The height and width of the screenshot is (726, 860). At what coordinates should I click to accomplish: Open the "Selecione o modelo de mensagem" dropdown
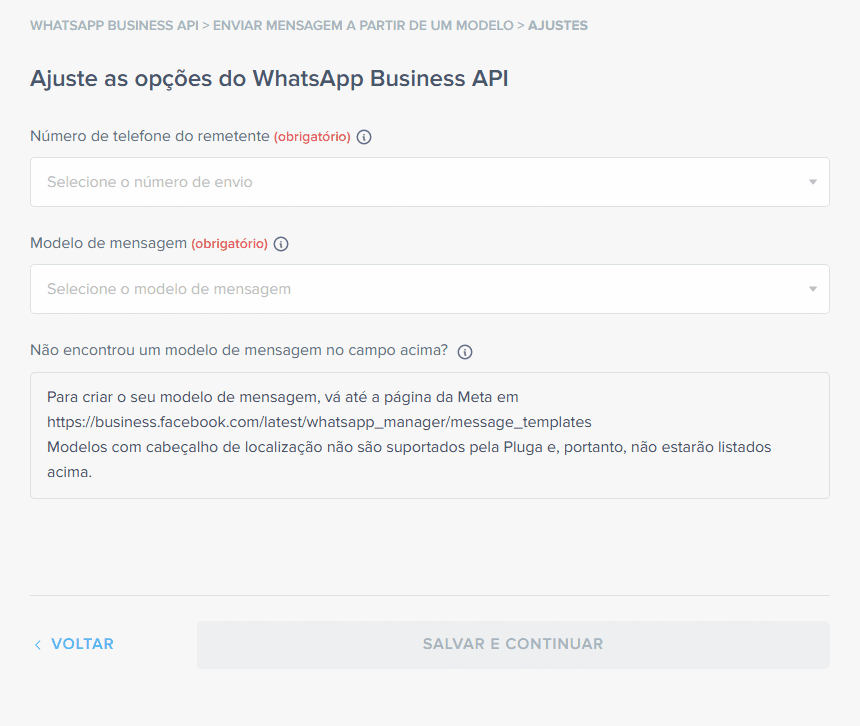(x=430, y=289)
